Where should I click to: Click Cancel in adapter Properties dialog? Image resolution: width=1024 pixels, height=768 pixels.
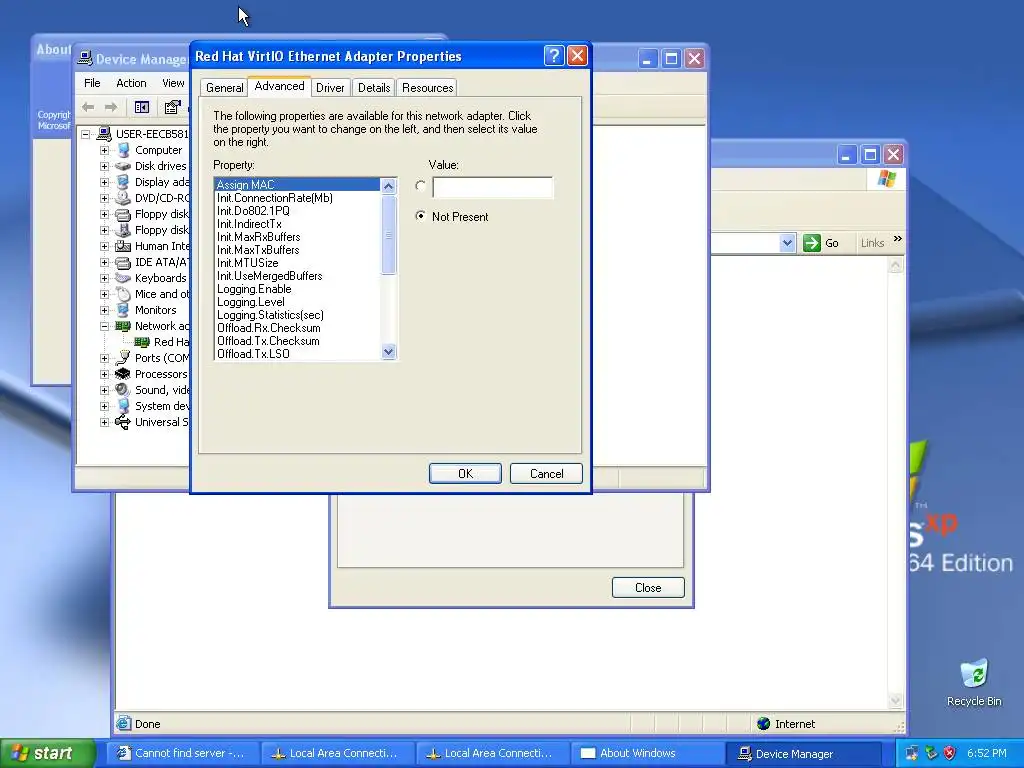tap(546, 473)
